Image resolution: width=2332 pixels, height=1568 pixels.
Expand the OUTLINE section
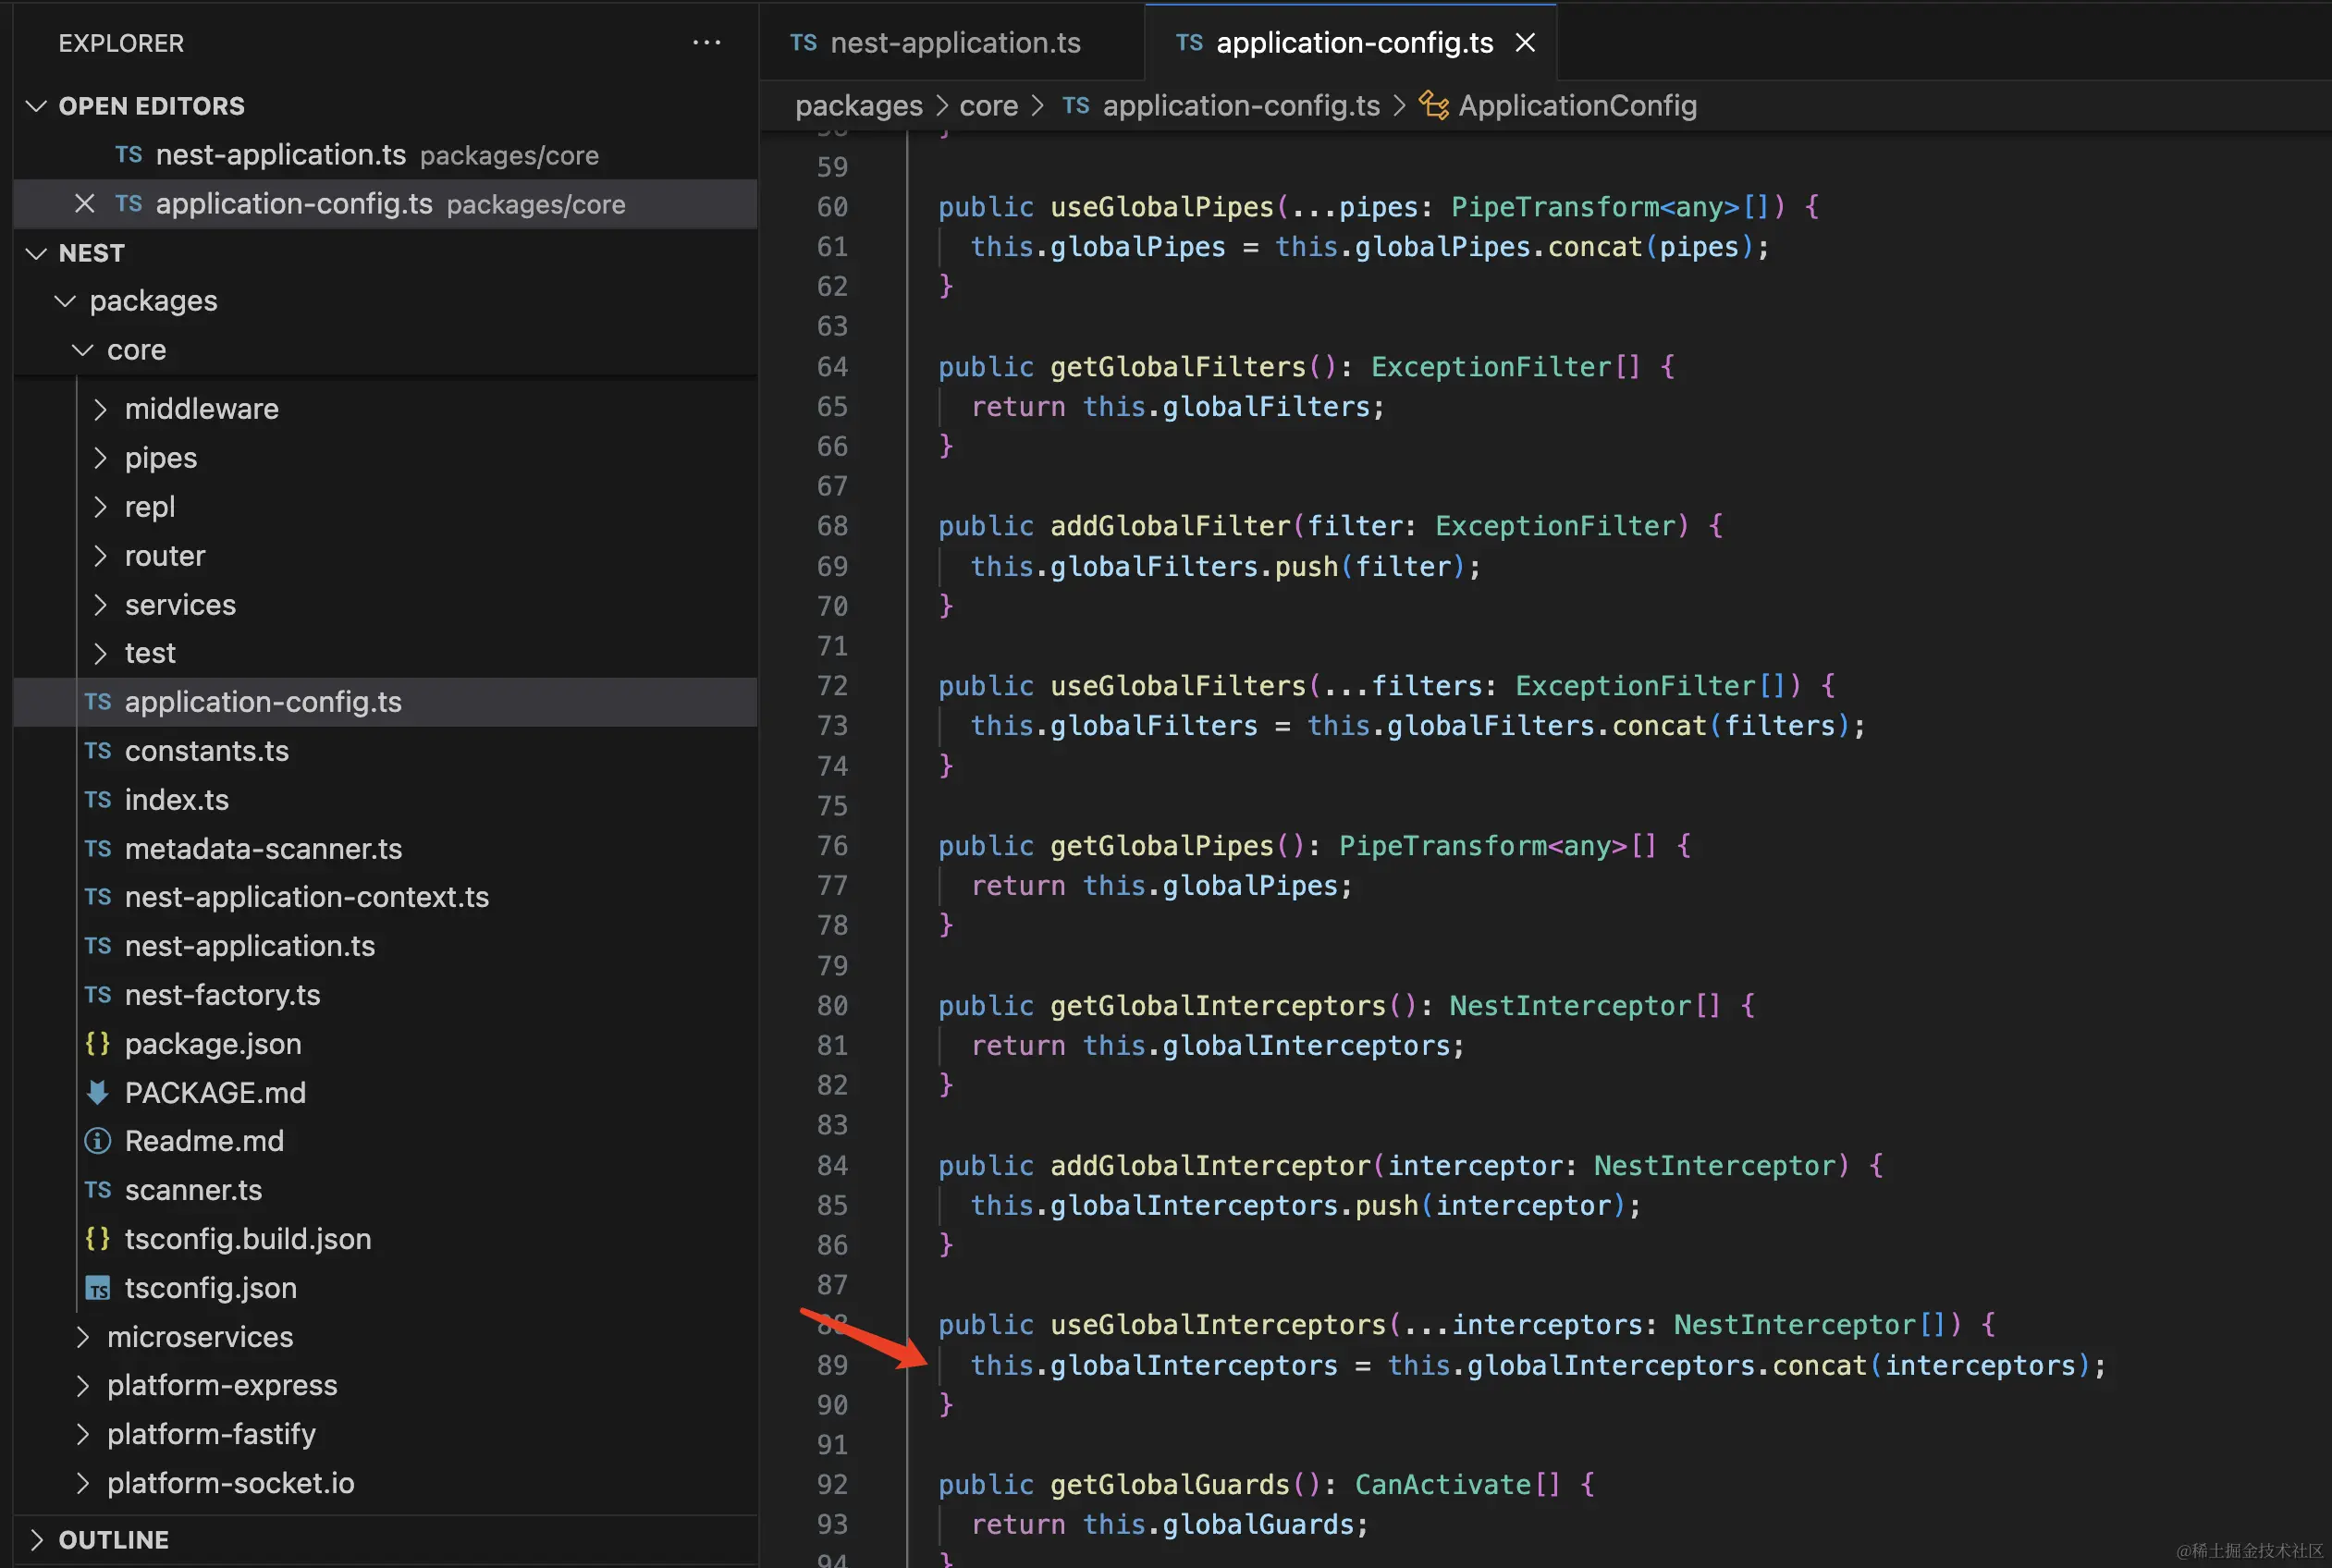point(37,1540)
